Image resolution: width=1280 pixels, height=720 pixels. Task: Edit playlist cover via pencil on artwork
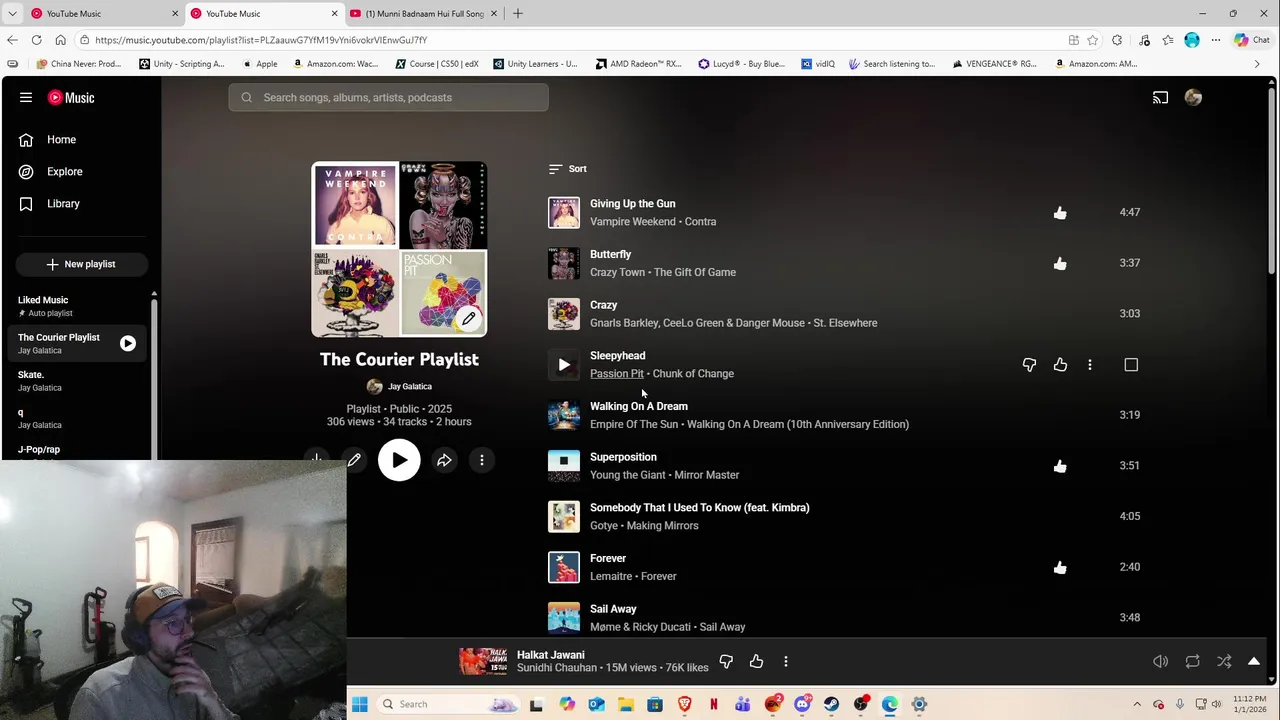pyautogui.click(x=468, y=319)
